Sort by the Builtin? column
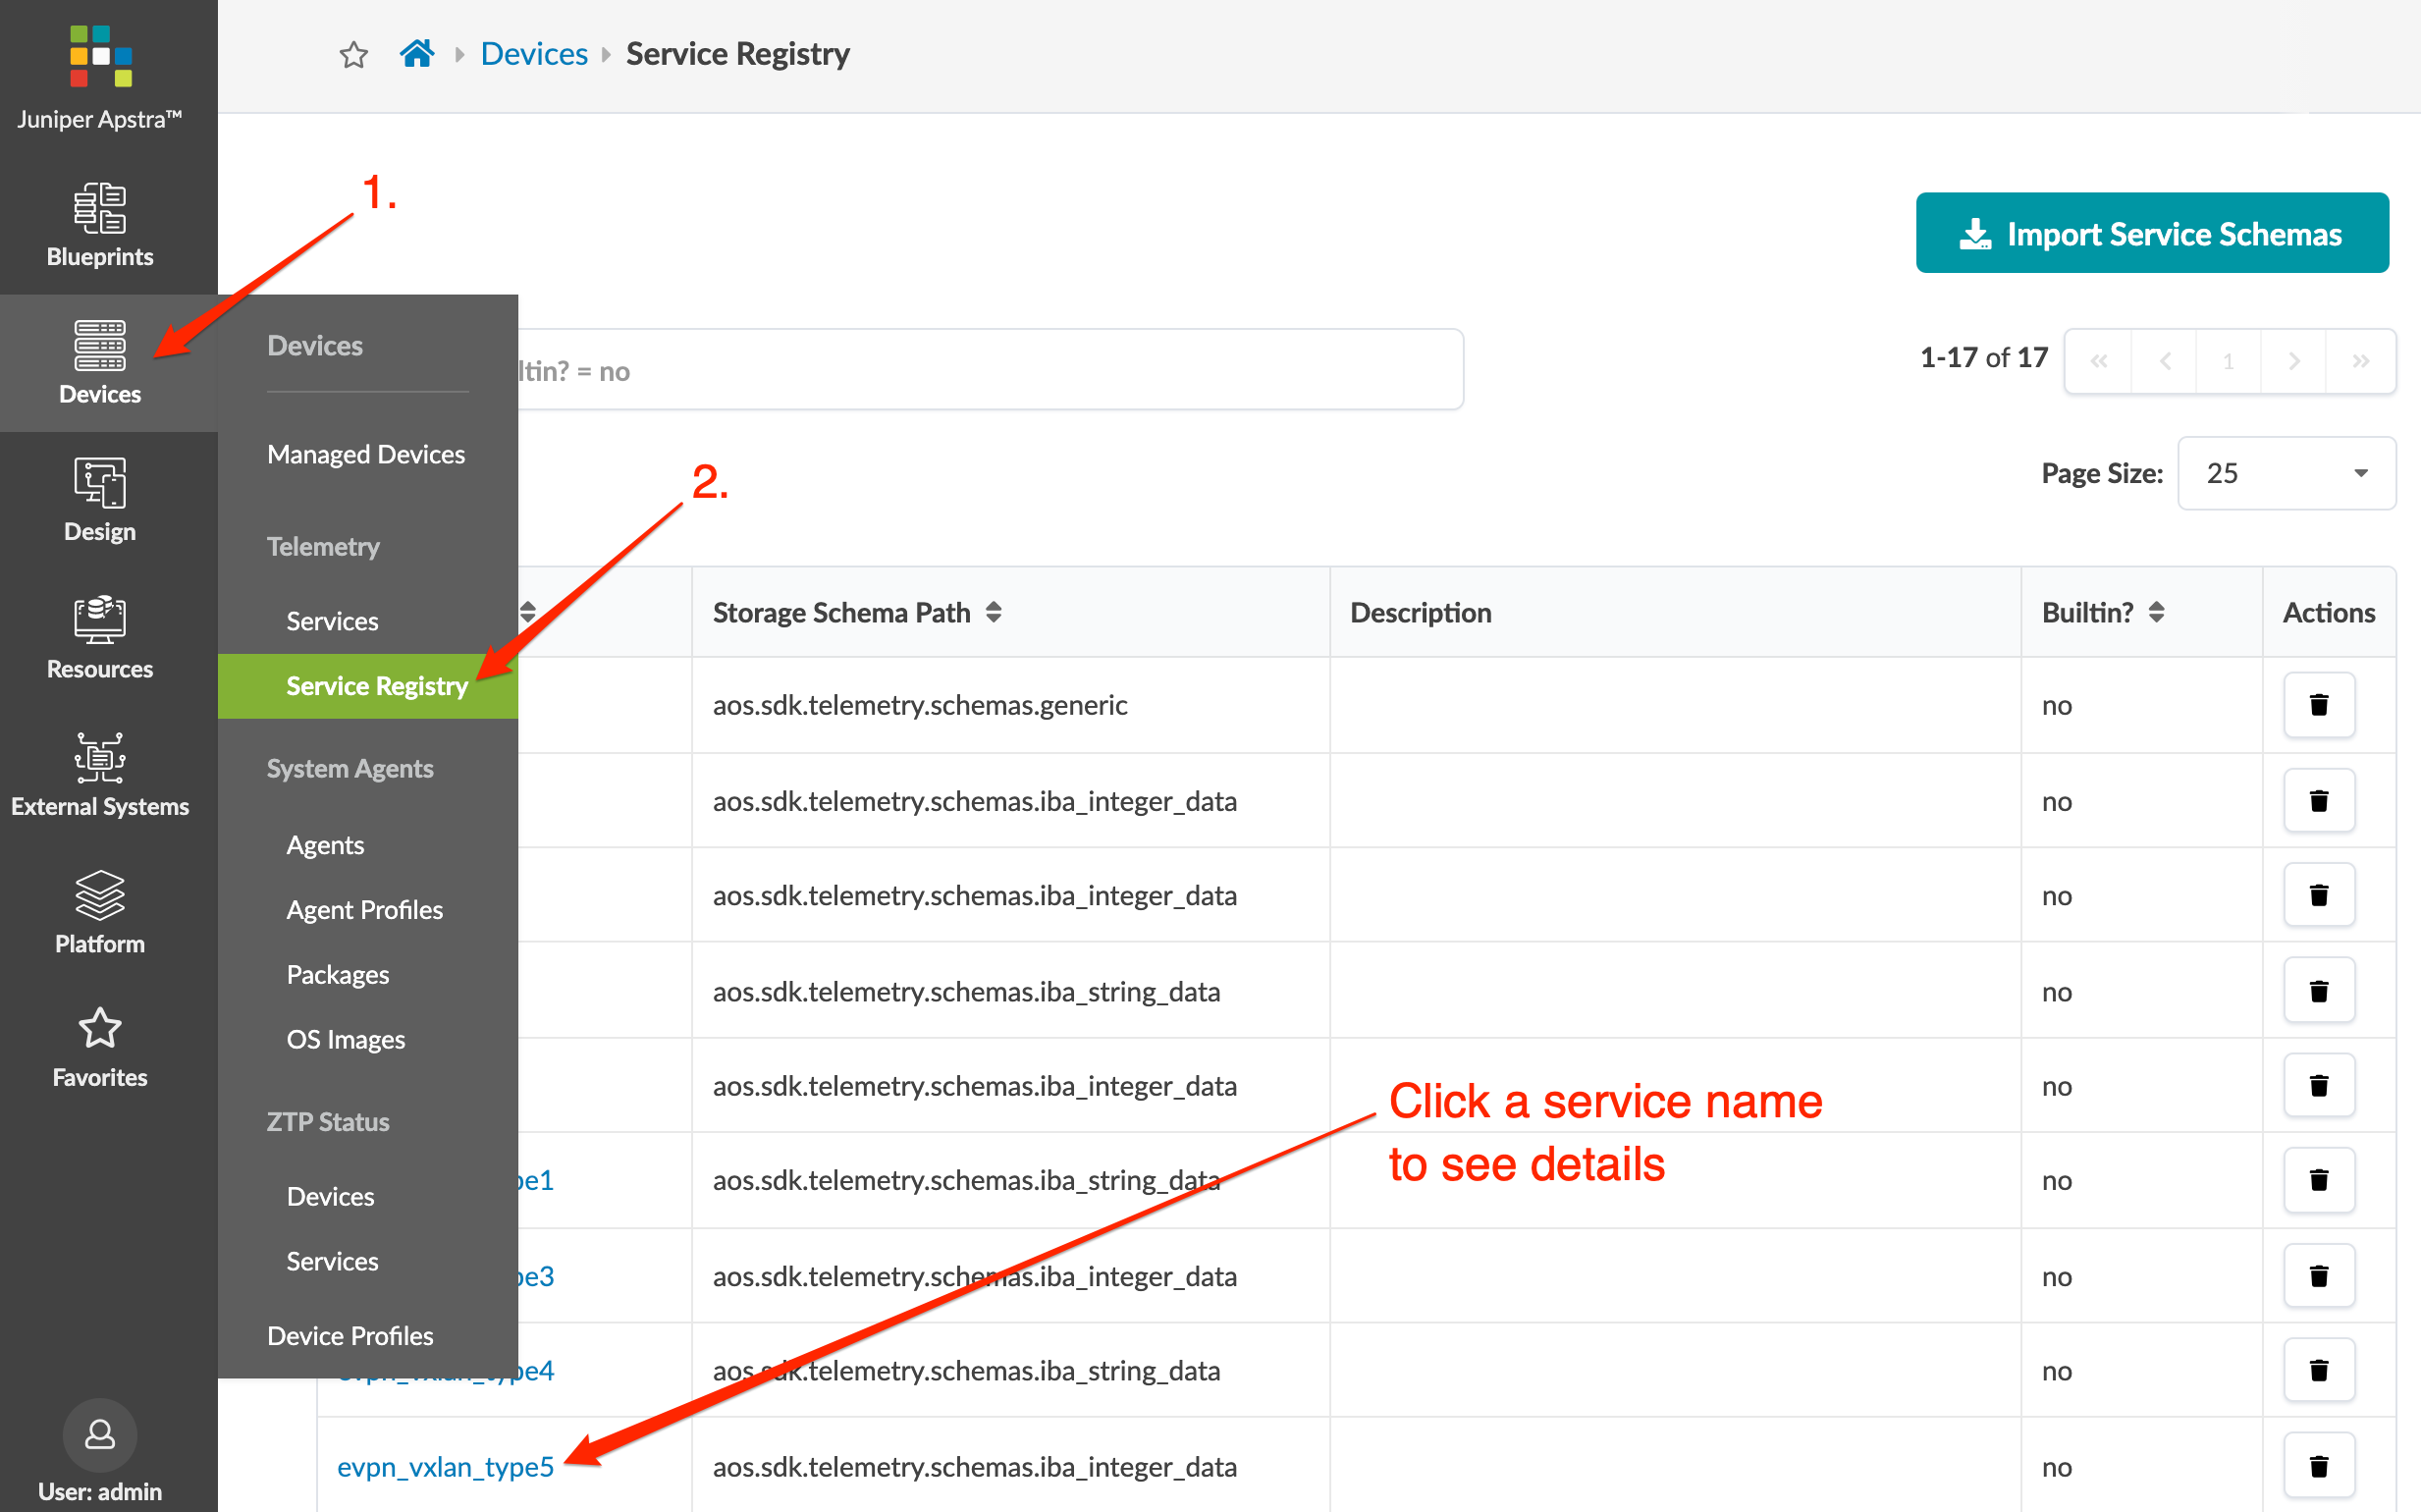This screenshot has height=1512, width=2421. [2156, 612]
